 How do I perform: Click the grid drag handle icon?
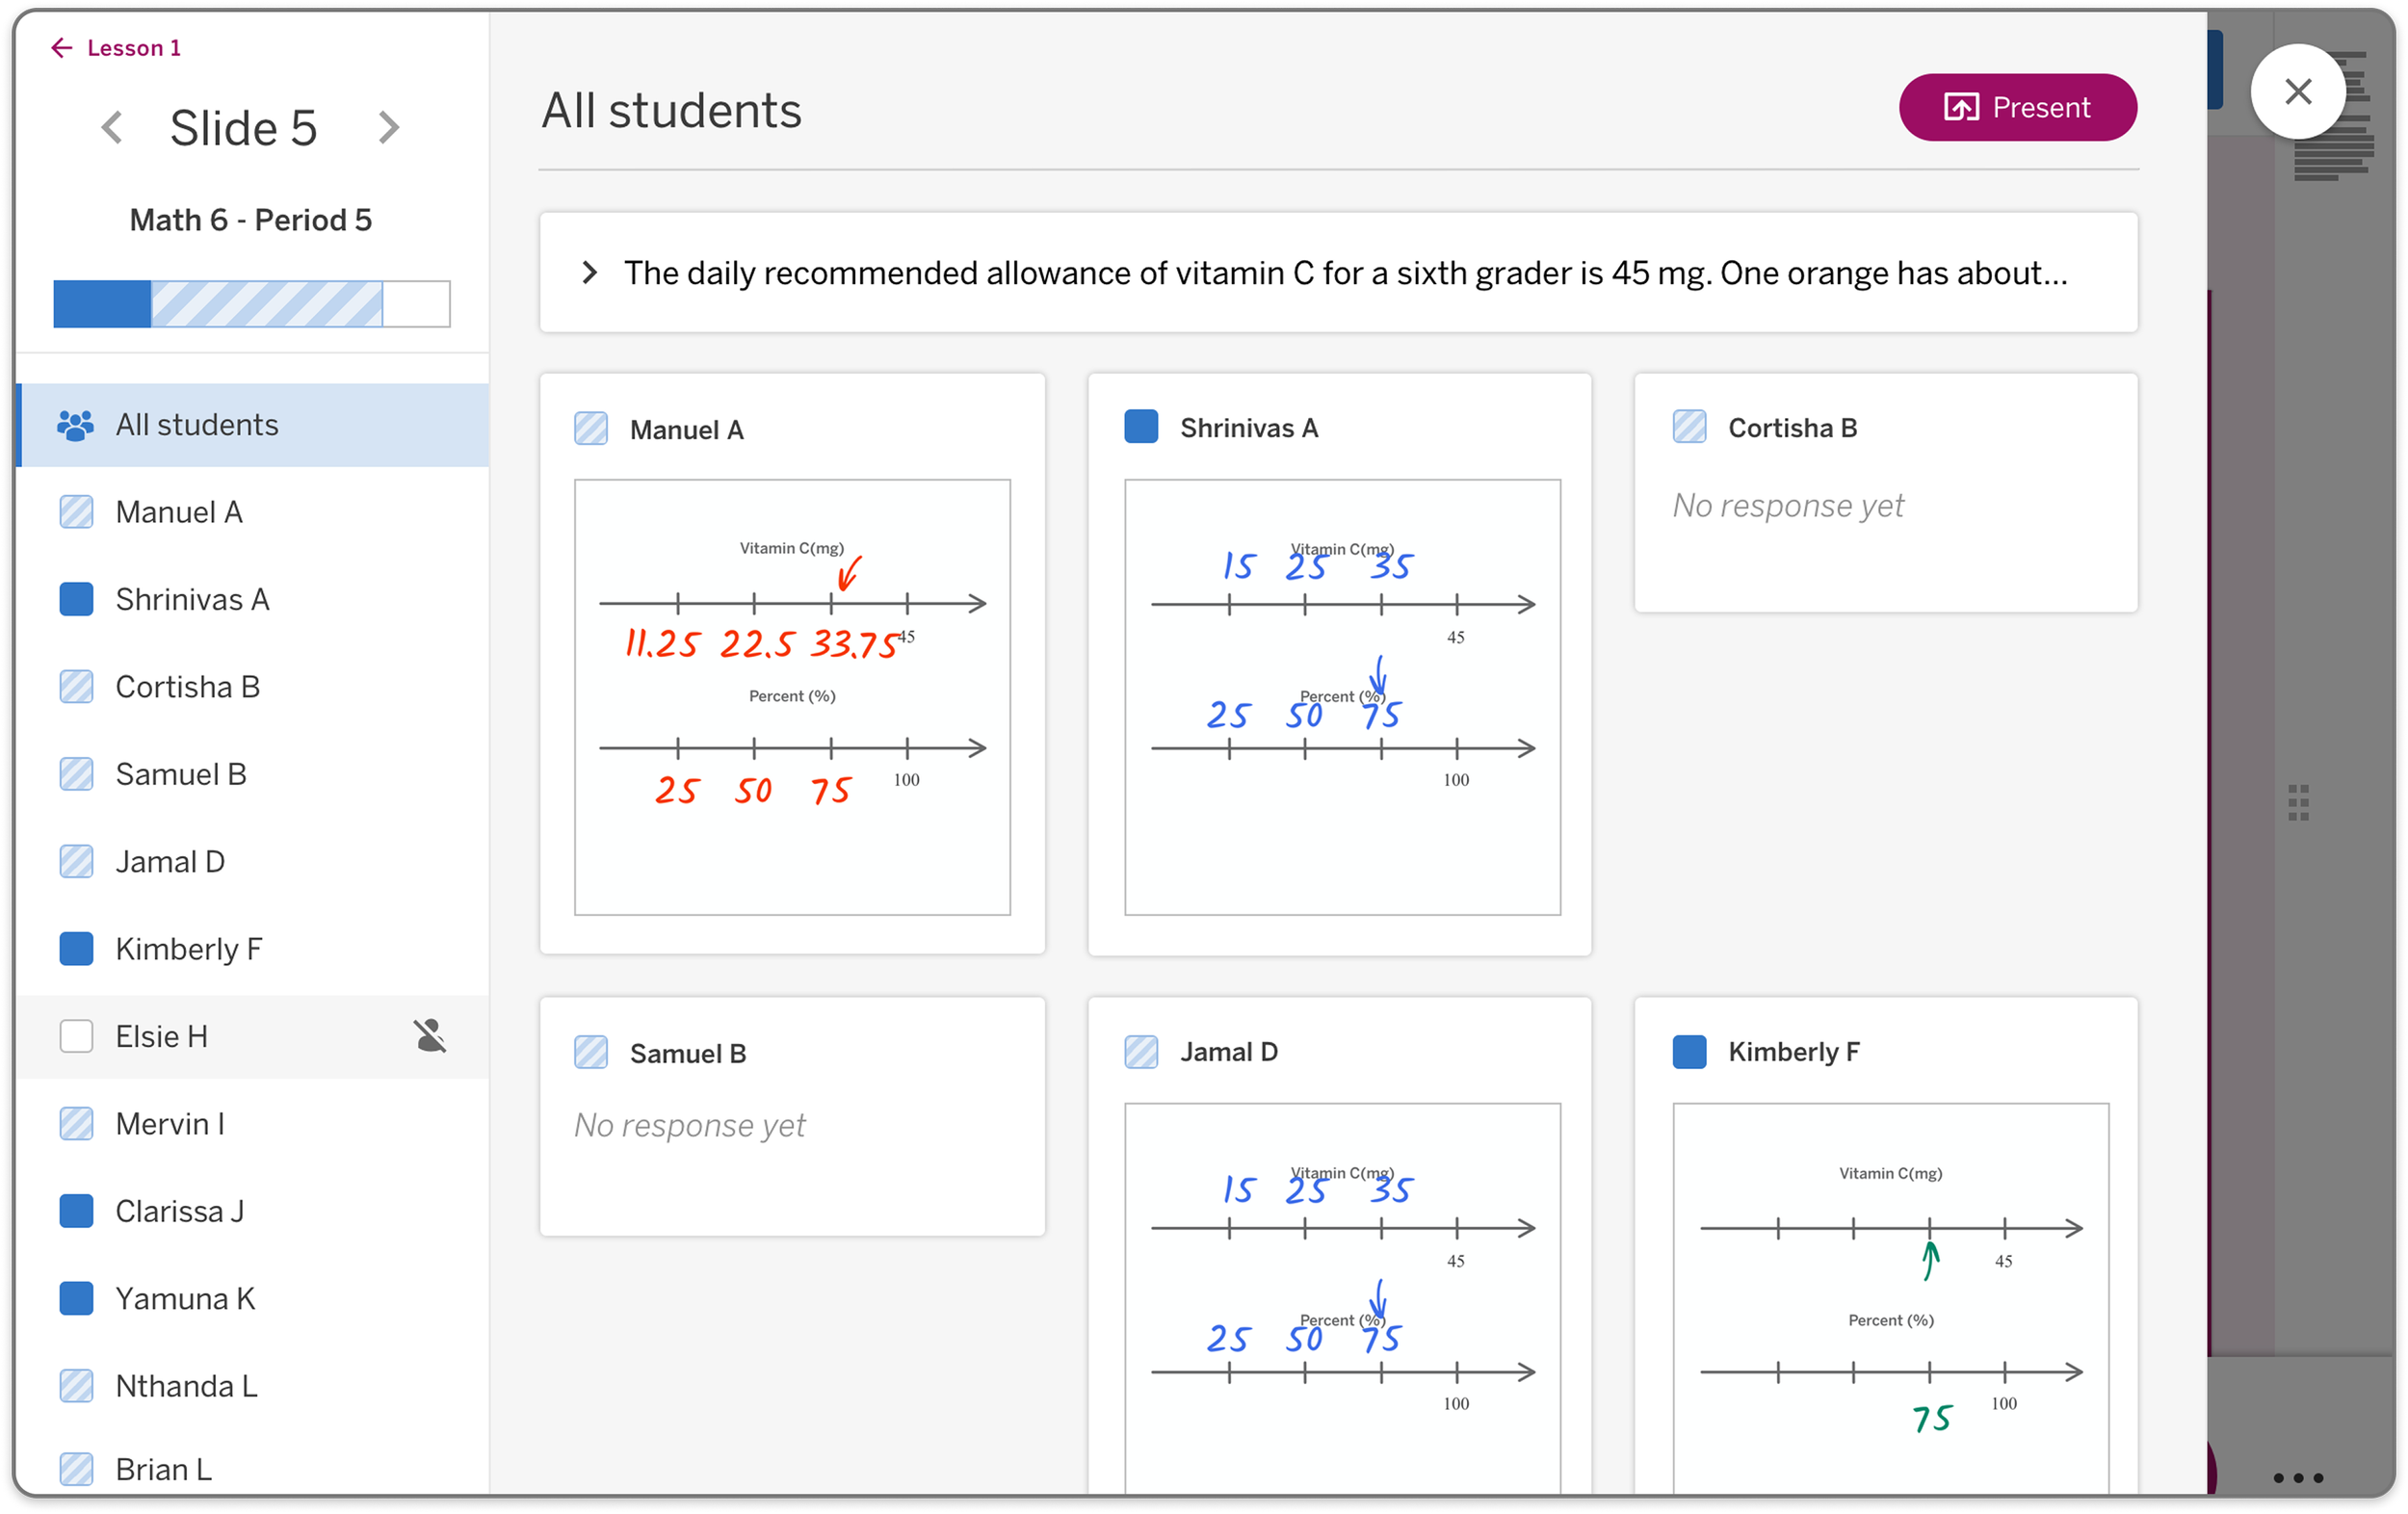(2298, 802)
